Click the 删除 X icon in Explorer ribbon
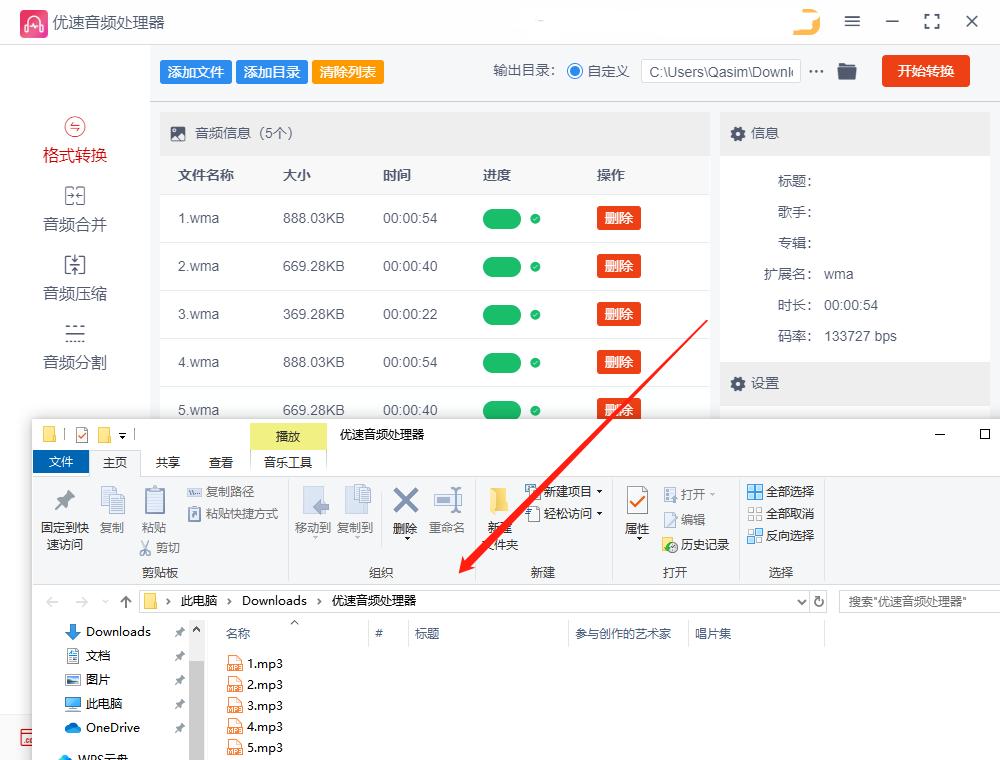Viewport: 1000px width, 760px height. coord(404,502)
